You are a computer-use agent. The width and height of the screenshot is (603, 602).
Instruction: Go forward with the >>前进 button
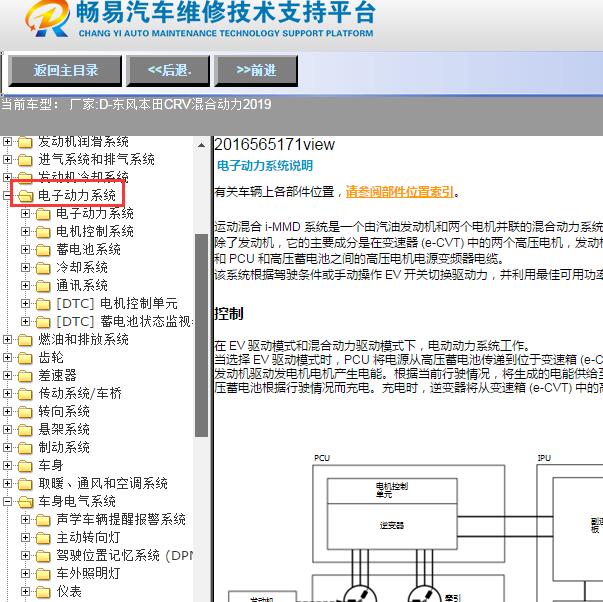click(x=256, y=70)
